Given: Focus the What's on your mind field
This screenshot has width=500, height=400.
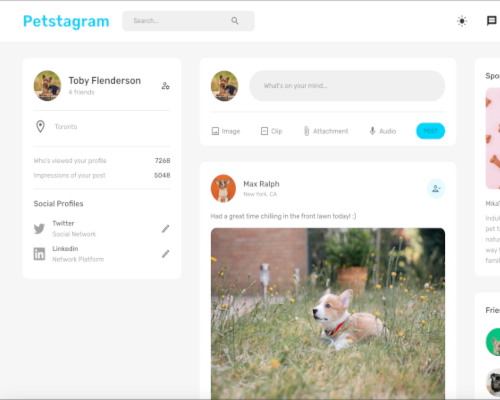Looking at the screenshot, I should click(347, 86).
